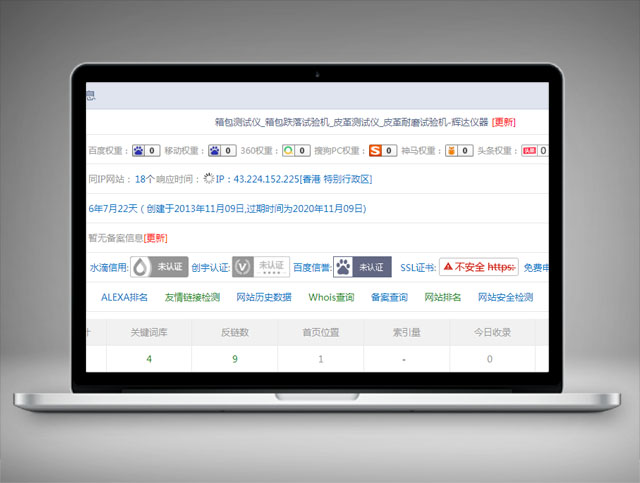This screenshot has width=640, height=483.
Task: Click the 百度权重 label
Action: point(109,151)
